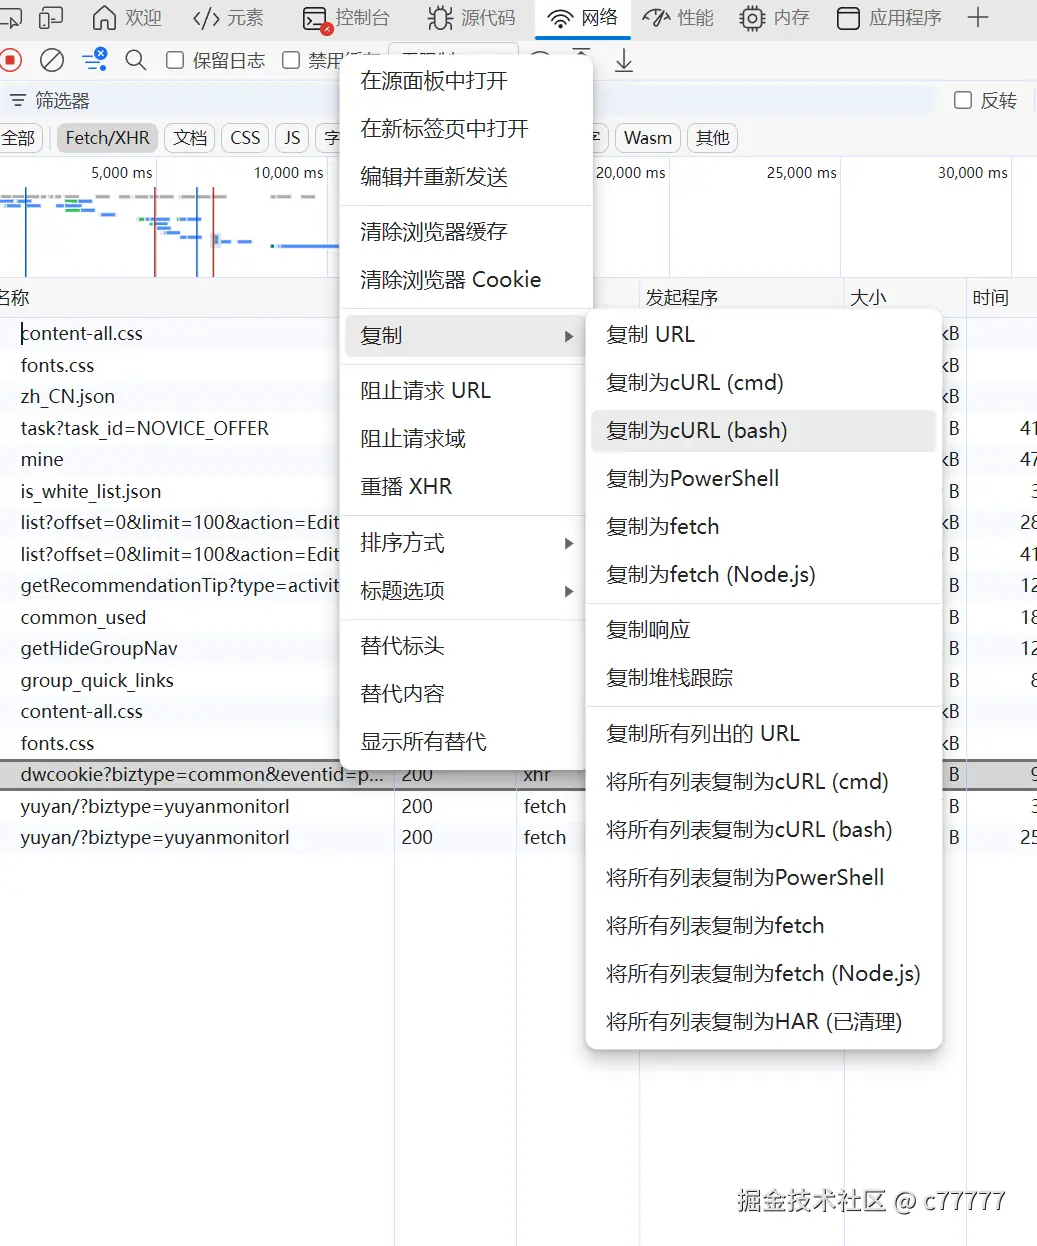Select the zh_CN.json request row
This screenshot has width=1037, height=1246.
pyautogui.click(x=170, y=397)
